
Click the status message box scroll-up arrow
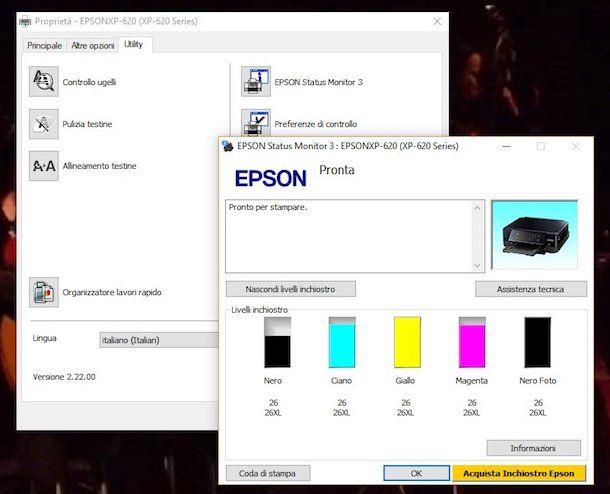[477, 208]
